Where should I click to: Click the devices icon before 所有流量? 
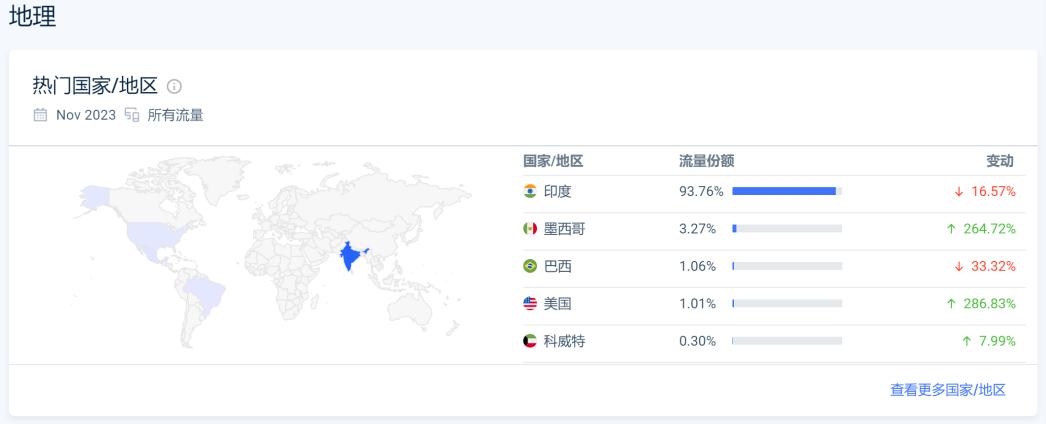click(132, 115)
